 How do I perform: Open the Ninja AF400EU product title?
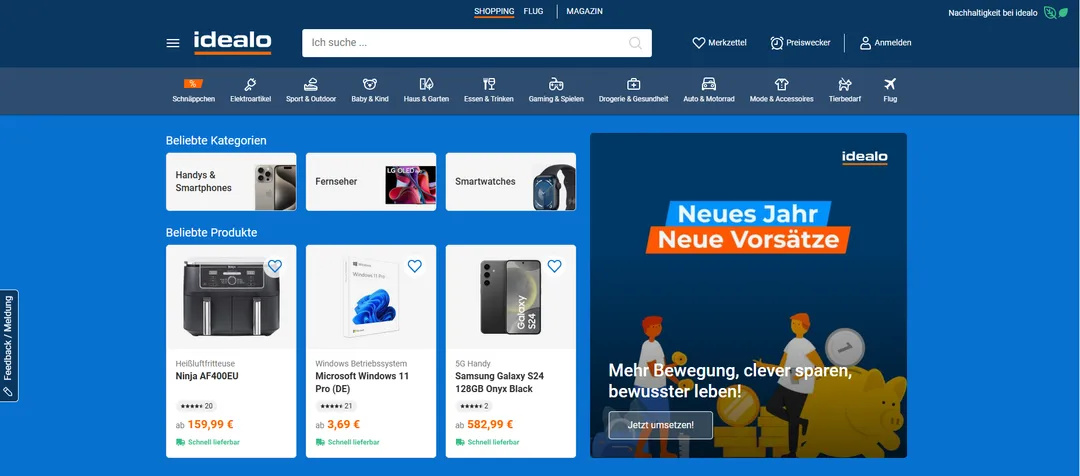(x=207, y=376)
